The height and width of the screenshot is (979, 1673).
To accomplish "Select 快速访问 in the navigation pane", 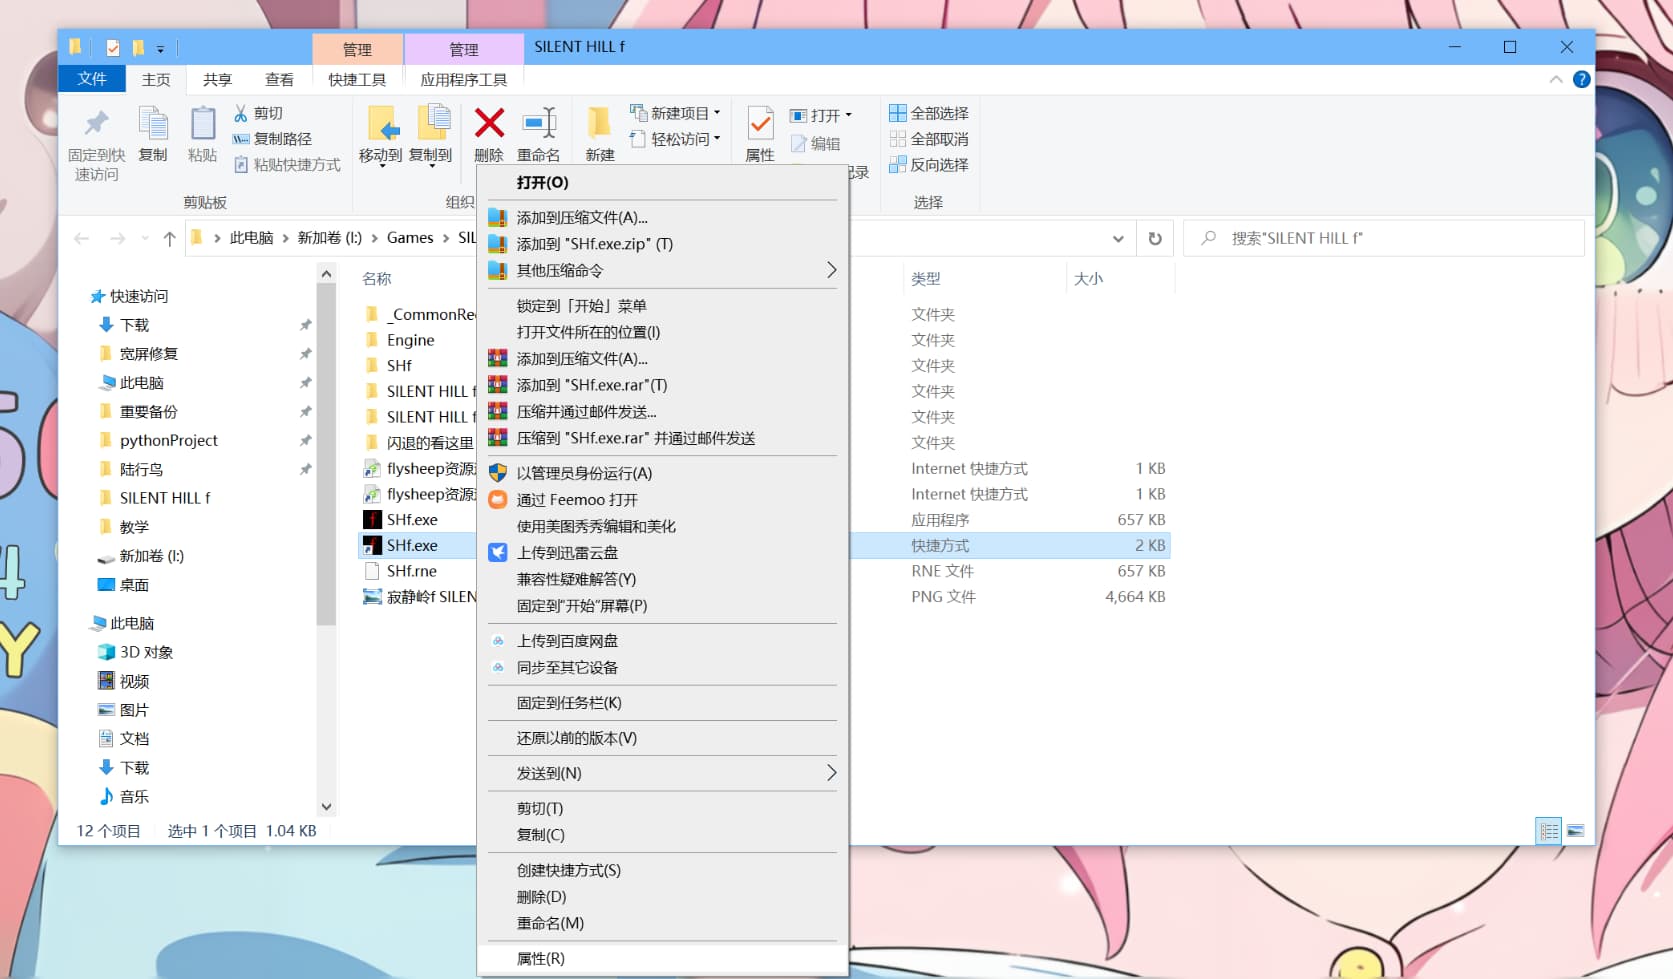I will [x=138, y=296].
